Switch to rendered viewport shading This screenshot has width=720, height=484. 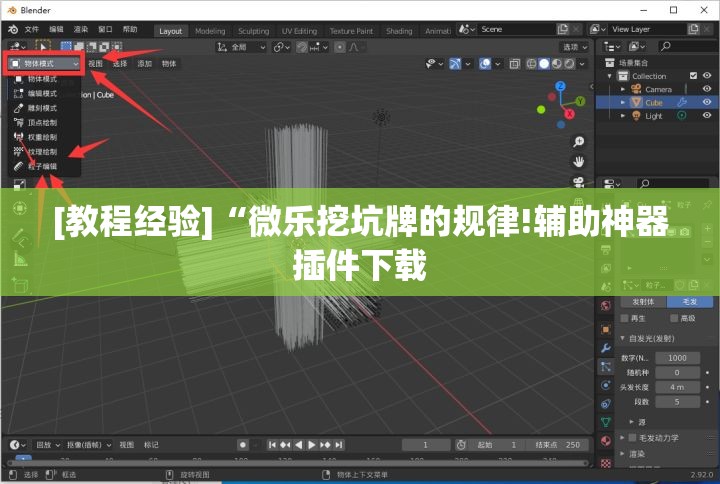tap(569, 64)
